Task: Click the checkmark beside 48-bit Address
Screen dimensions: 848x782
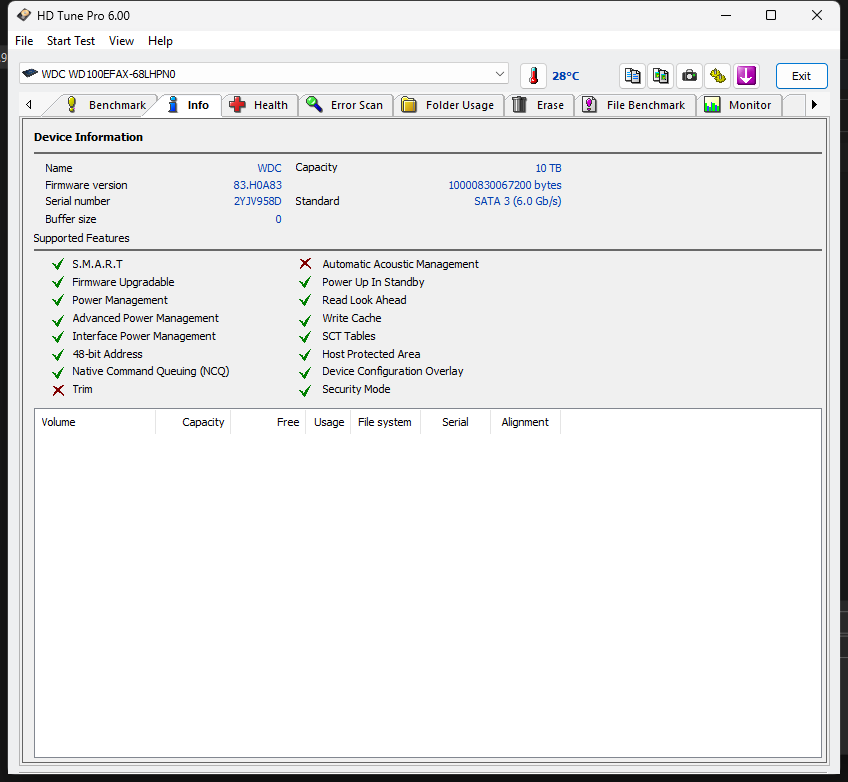Action: click(58, 355)
